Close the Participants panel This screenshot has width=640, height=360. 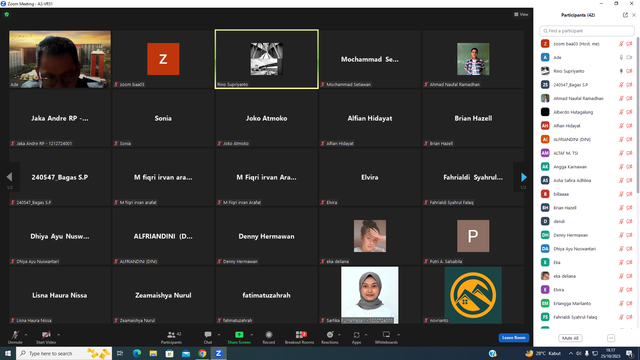point(634,15)
